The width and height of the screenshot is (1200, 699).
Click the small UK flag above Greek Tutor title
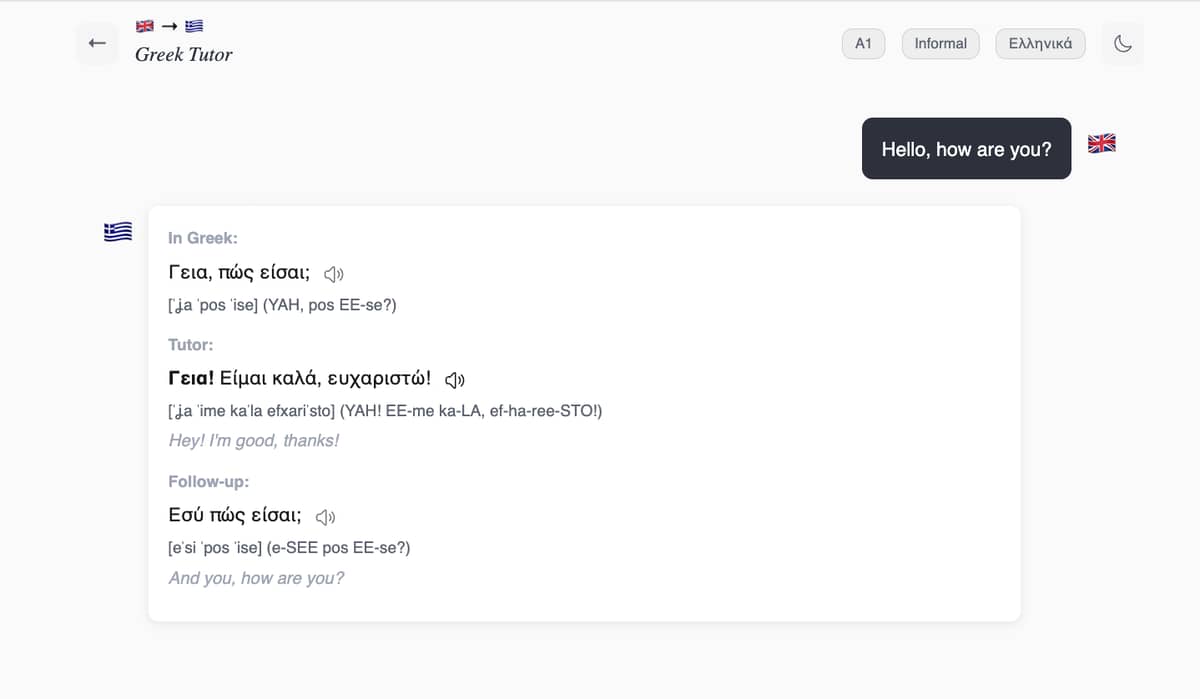[x=145, y=26]
